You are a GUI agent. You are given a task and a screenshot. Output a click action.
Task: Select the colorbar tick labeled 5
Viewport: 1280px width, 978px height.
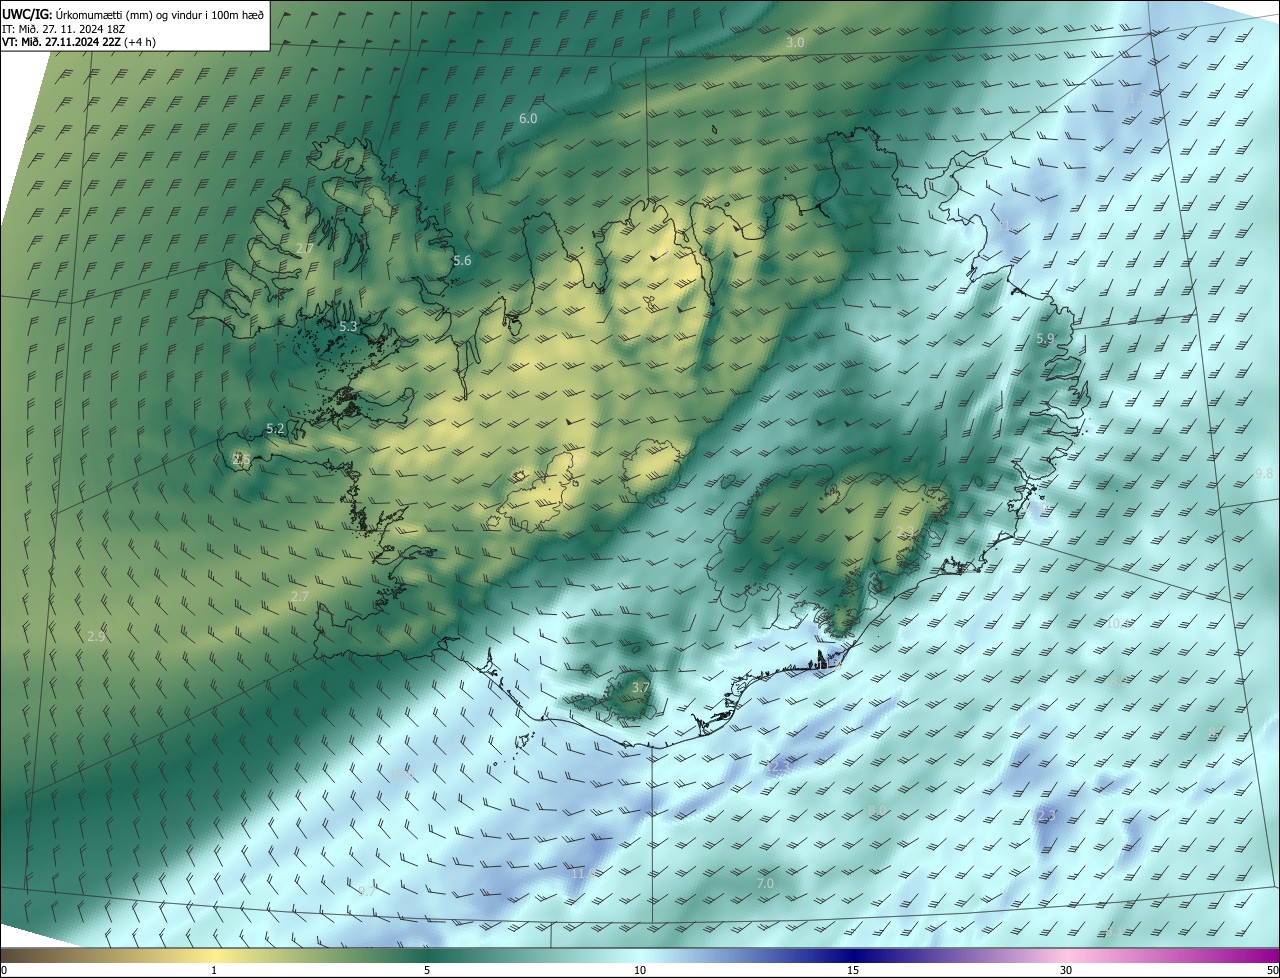pos(427,970)
